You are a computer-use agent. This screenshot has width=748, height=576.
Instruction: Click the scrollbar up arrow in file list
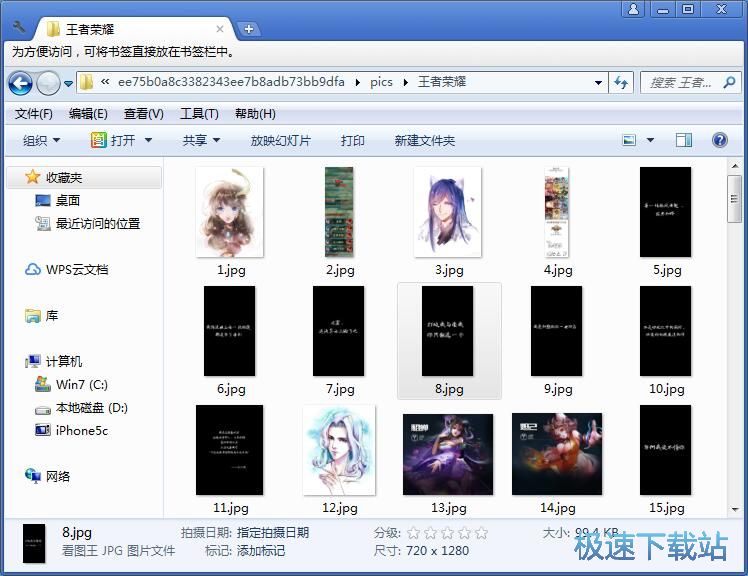[x=735, y=167]
